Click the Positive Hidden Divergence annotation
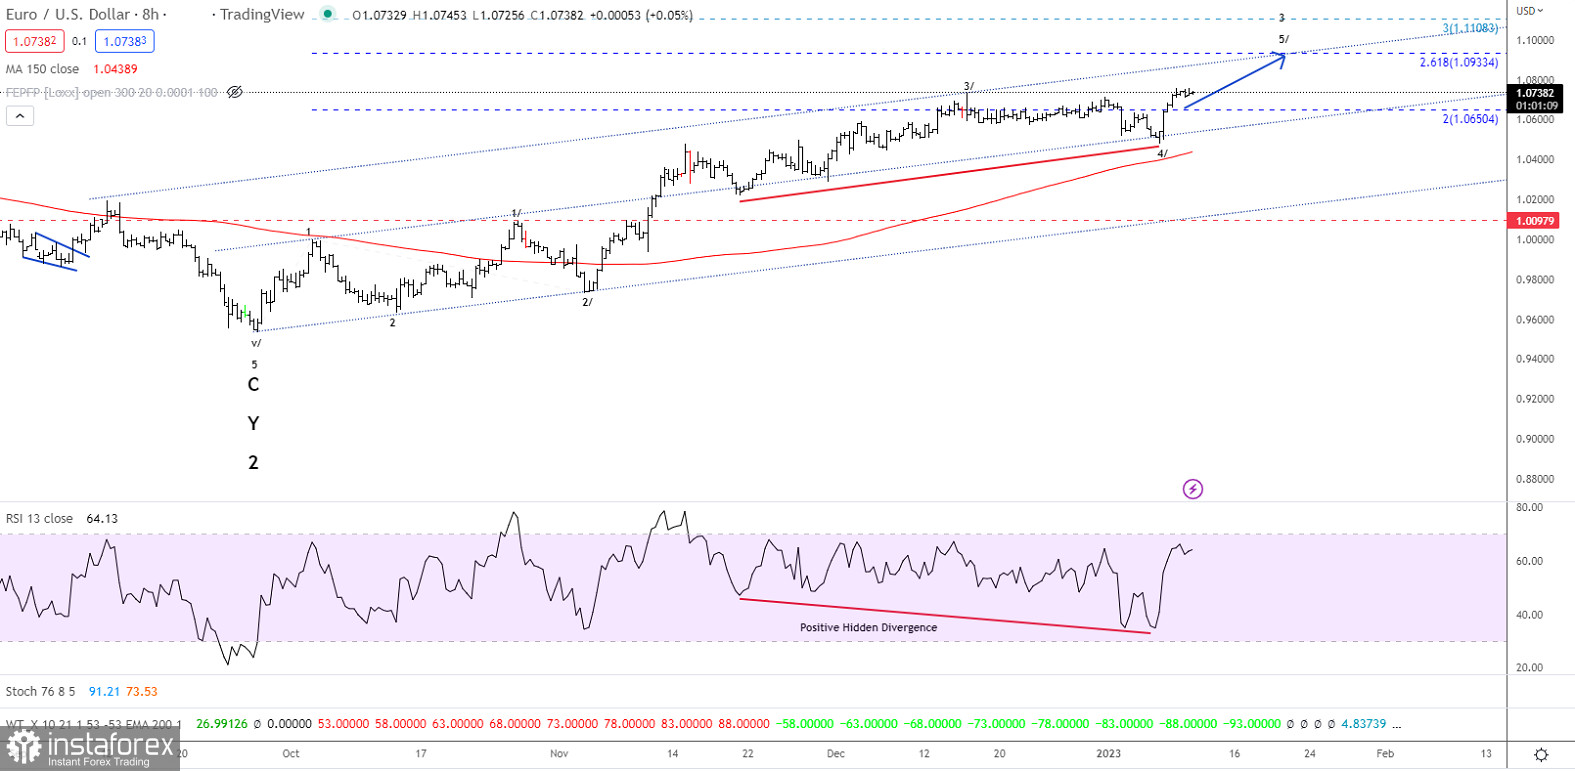The width and height of the screenshot is (1575, 771). tap(868, 628)
